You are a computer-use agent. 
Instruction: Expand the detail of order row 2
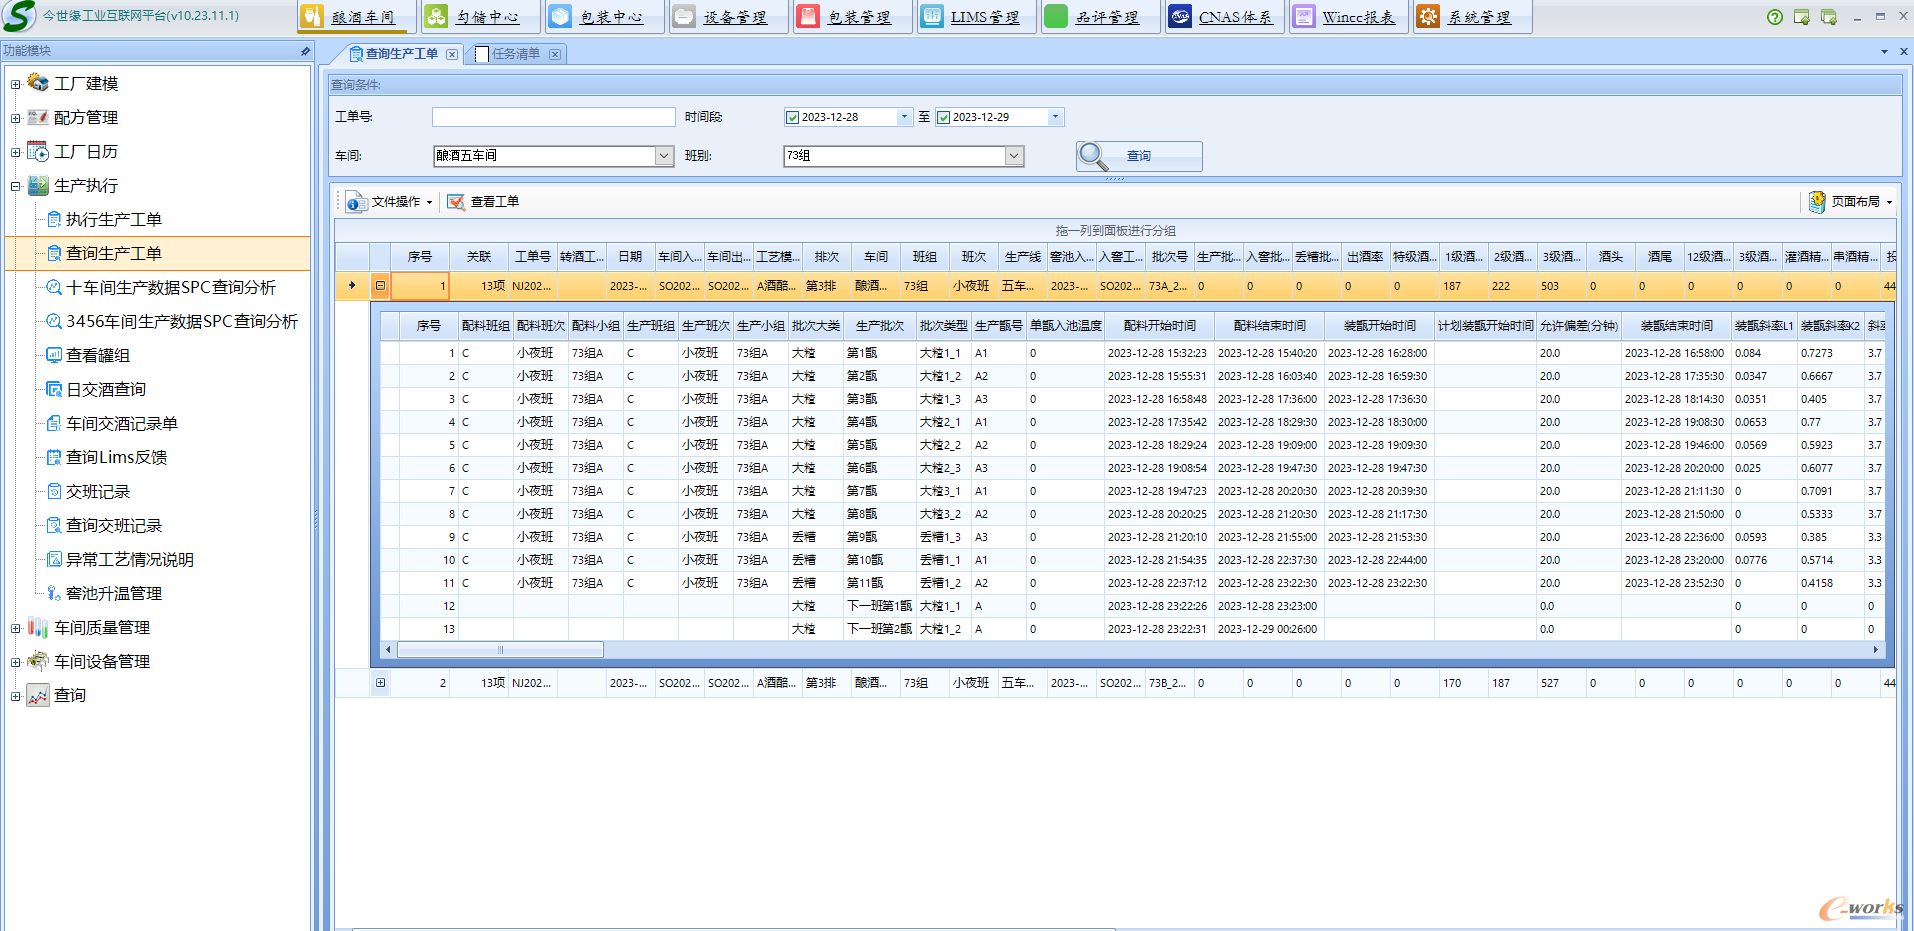click(x=380, y=683)
